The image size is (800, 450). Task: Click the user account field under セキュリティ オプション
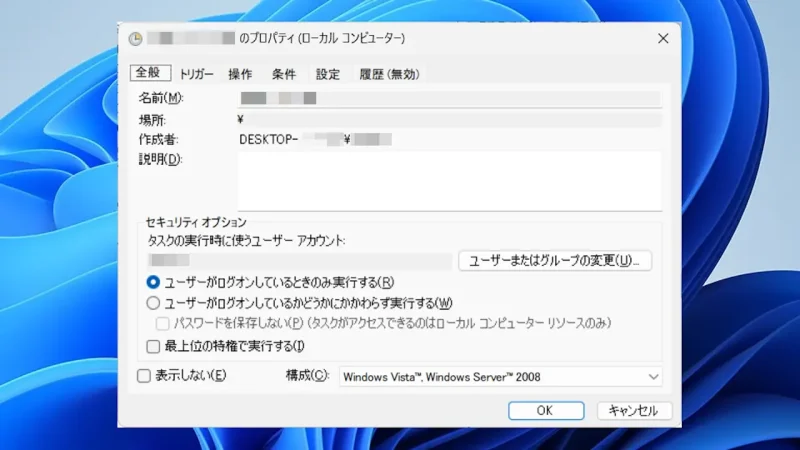pos(299,260)
